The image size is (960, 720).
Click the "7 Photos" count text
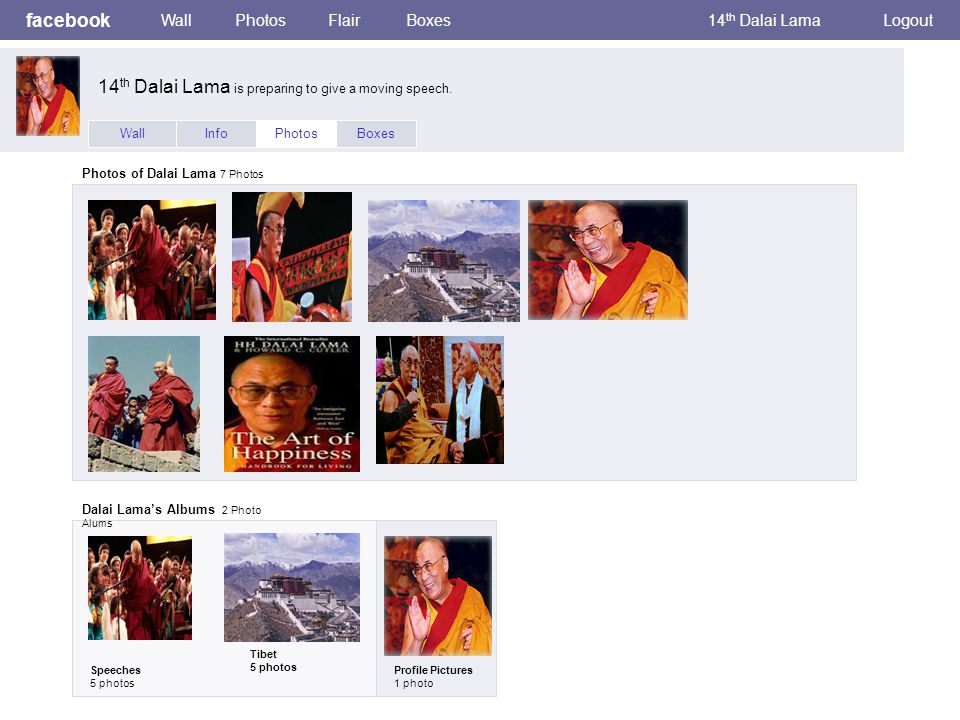[242, 174]
